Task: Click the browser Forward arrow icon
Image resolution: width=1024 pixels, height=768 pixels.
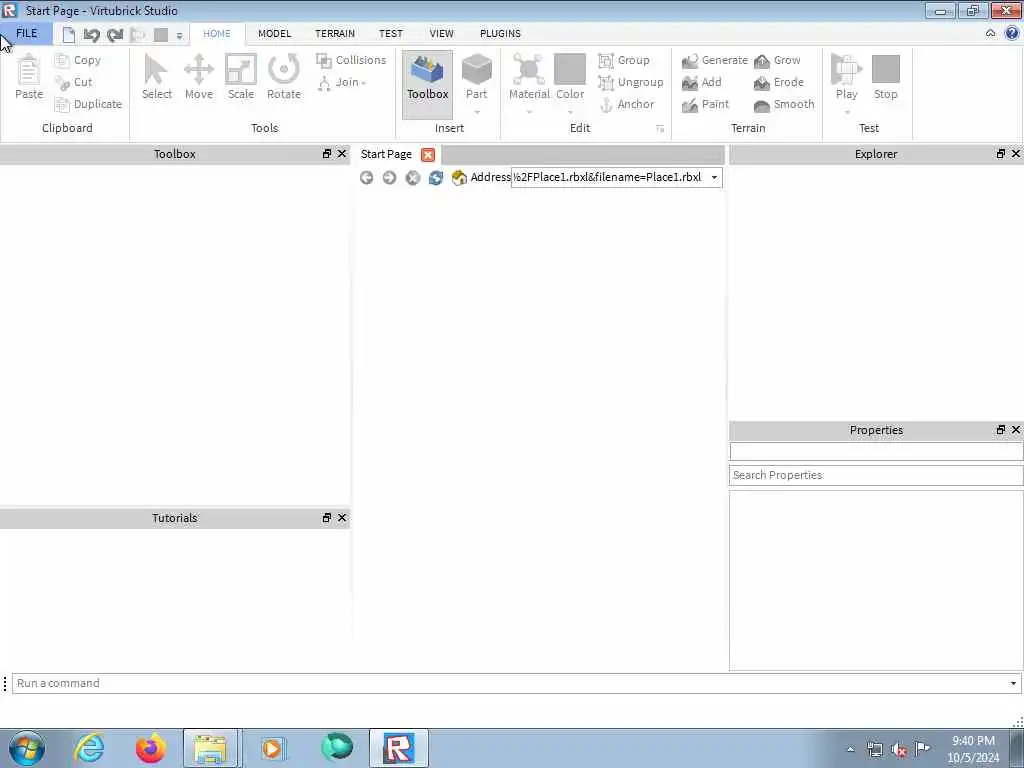Action: point(389,178)
